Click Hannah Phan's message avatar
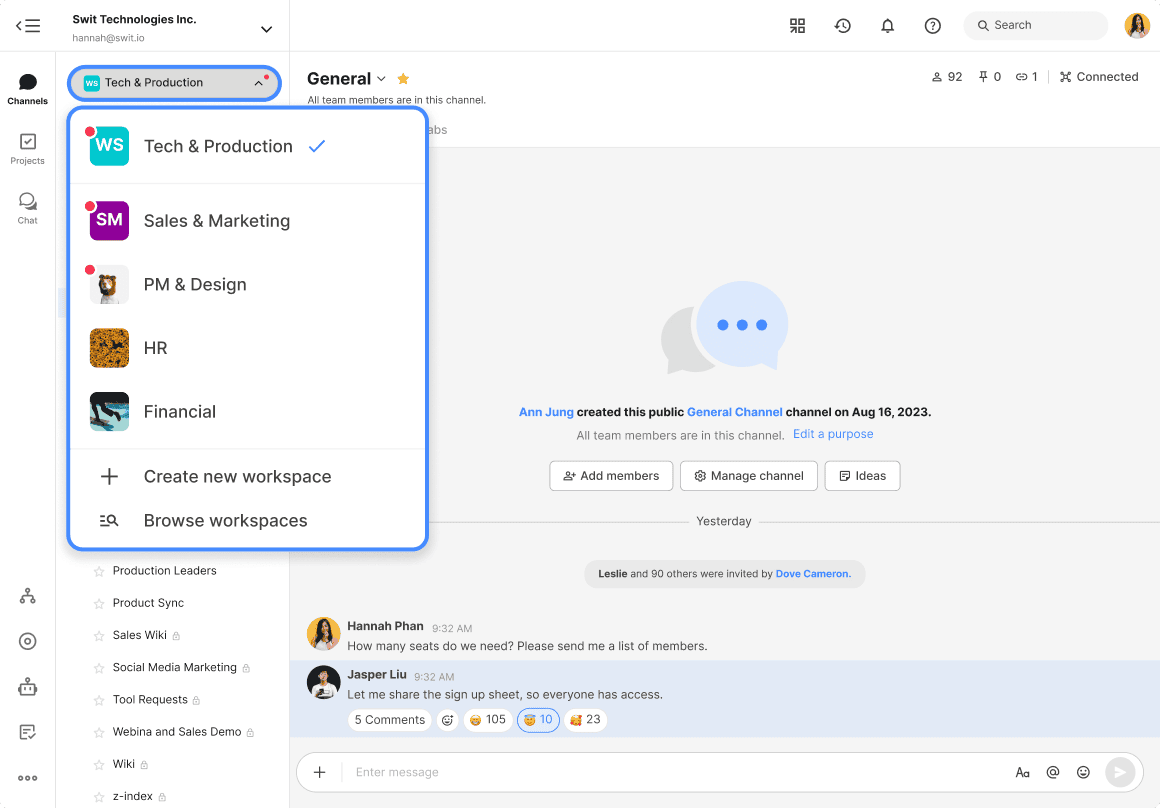This screenshot has width=1160, height=808. [x=323, y=634]
